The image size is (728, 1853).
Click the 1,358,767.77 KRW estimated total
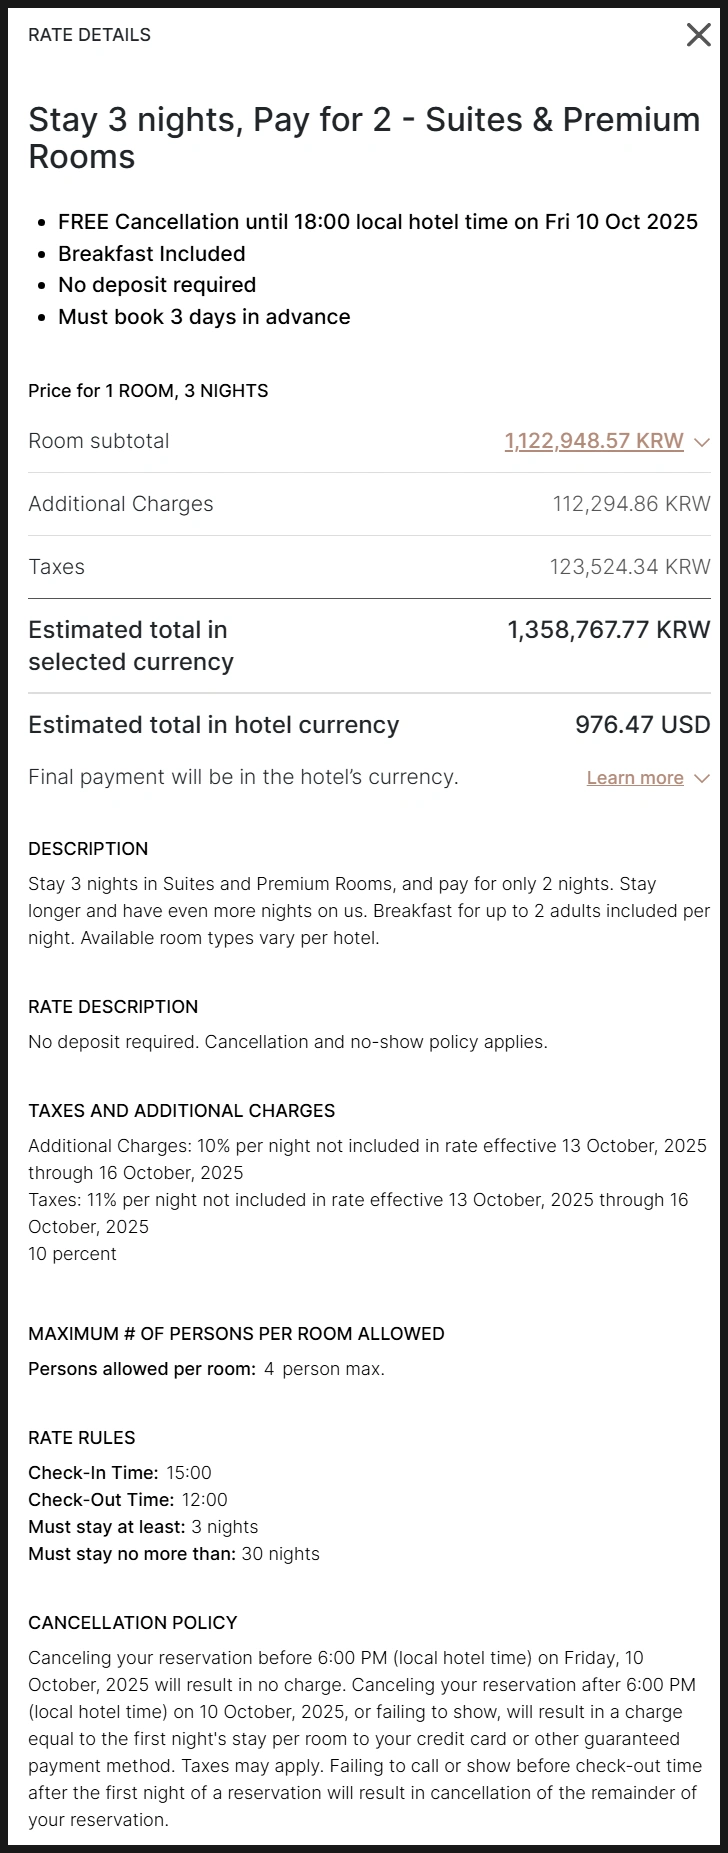608,630
